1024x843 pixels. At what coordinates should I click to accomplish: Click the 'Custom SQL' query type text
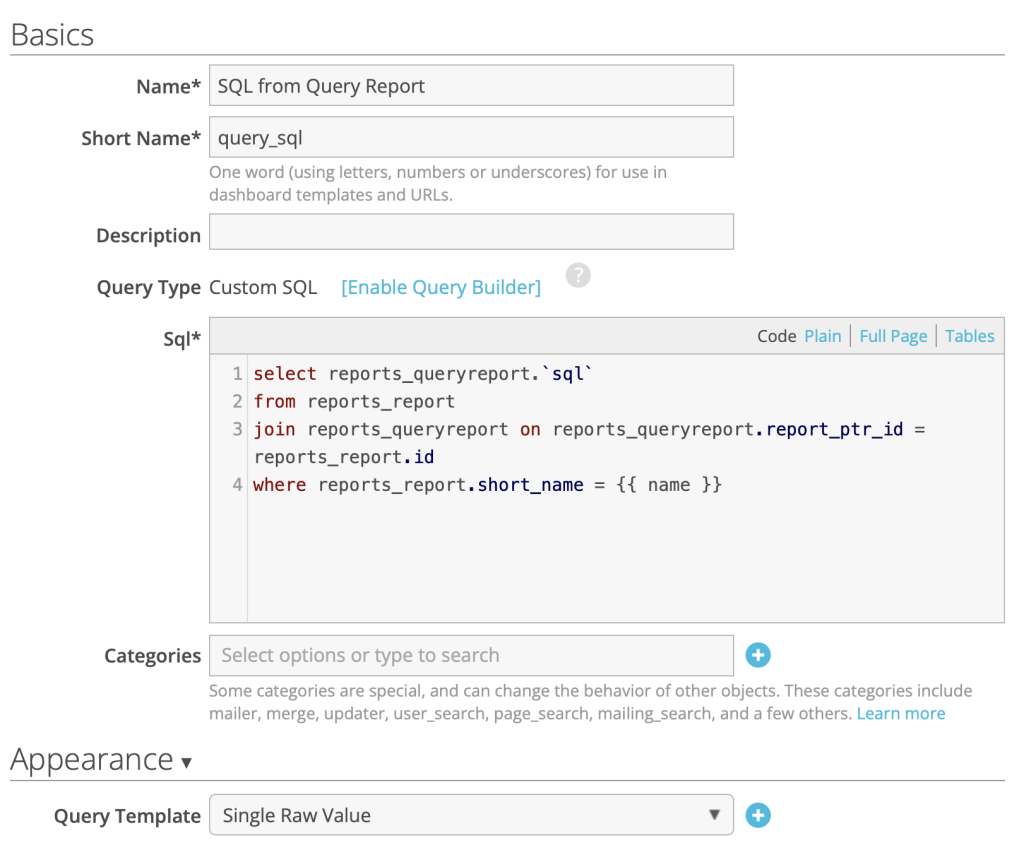pyautogui.click(x=263, y=287)
